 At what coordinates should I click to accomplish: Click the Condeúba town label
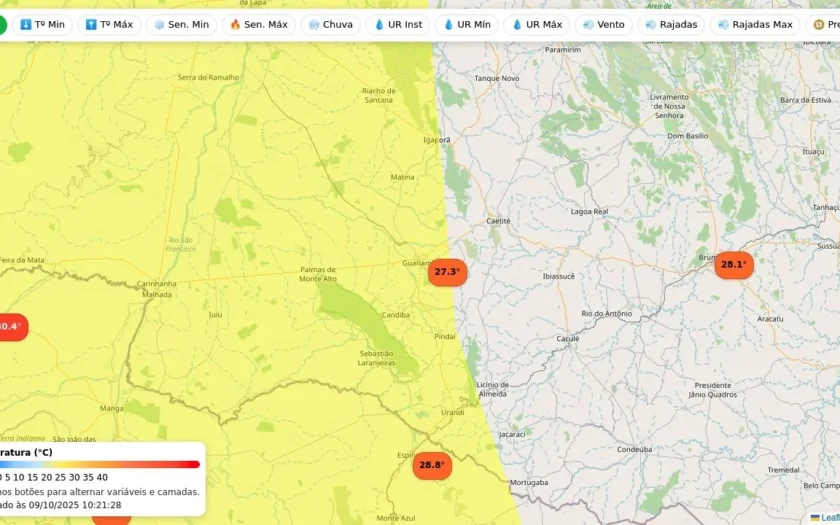coord(634,449)
